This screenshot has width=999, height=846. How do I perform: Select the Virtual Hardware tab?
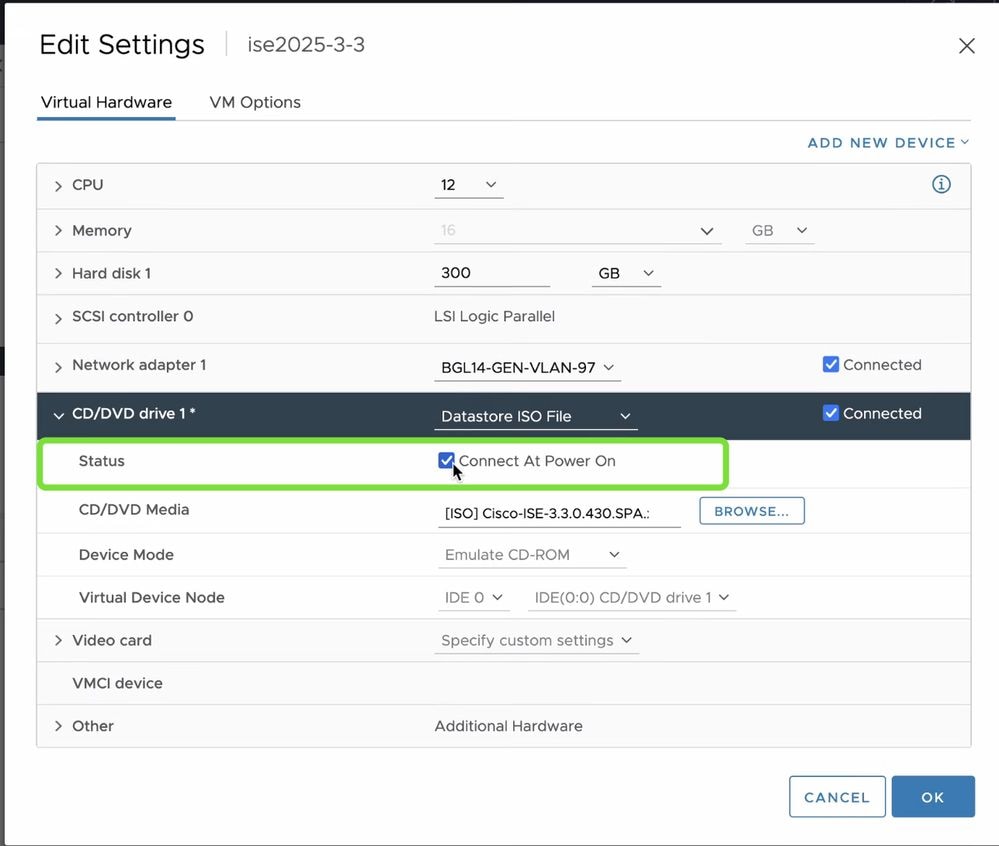pyautogui.click(x=106, y=102)
